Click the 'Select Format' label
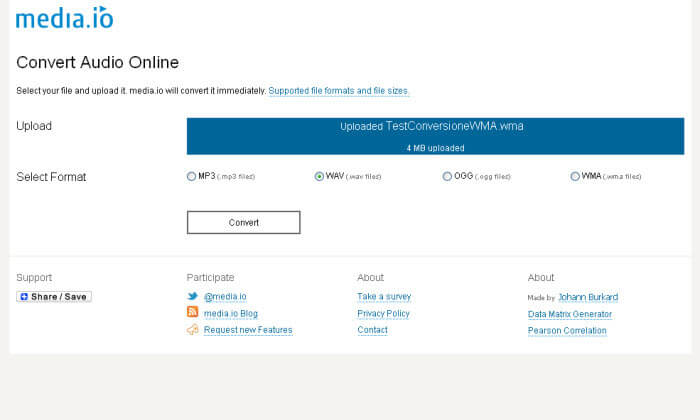Image resolution: width=700 pixels, height=420 pixels. pos(51,177)
